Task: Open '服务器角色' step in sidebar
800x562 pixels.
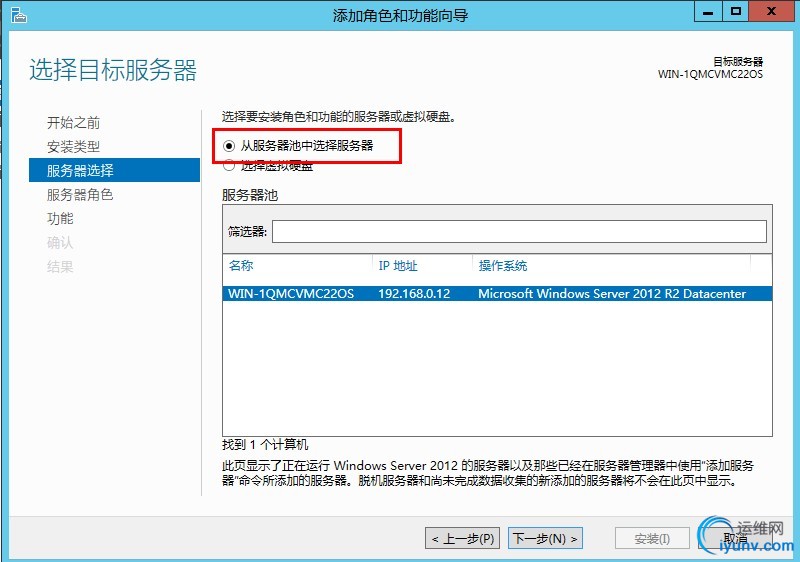Action: 80,194
